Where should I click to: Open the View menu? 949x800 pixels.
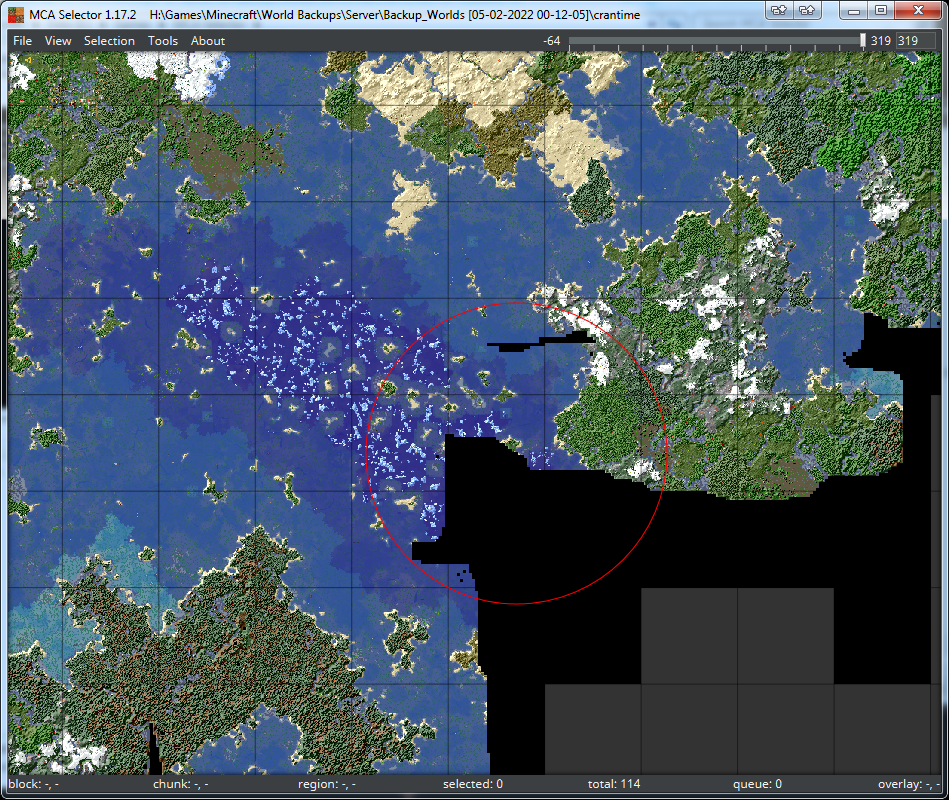(x=58, y=41)
